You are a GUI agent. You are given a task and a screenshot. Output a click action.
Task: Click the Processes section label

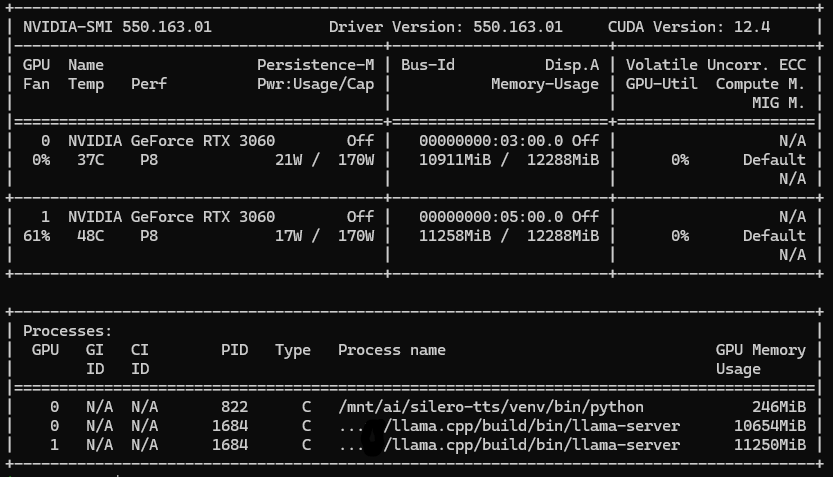click(67, 331)
